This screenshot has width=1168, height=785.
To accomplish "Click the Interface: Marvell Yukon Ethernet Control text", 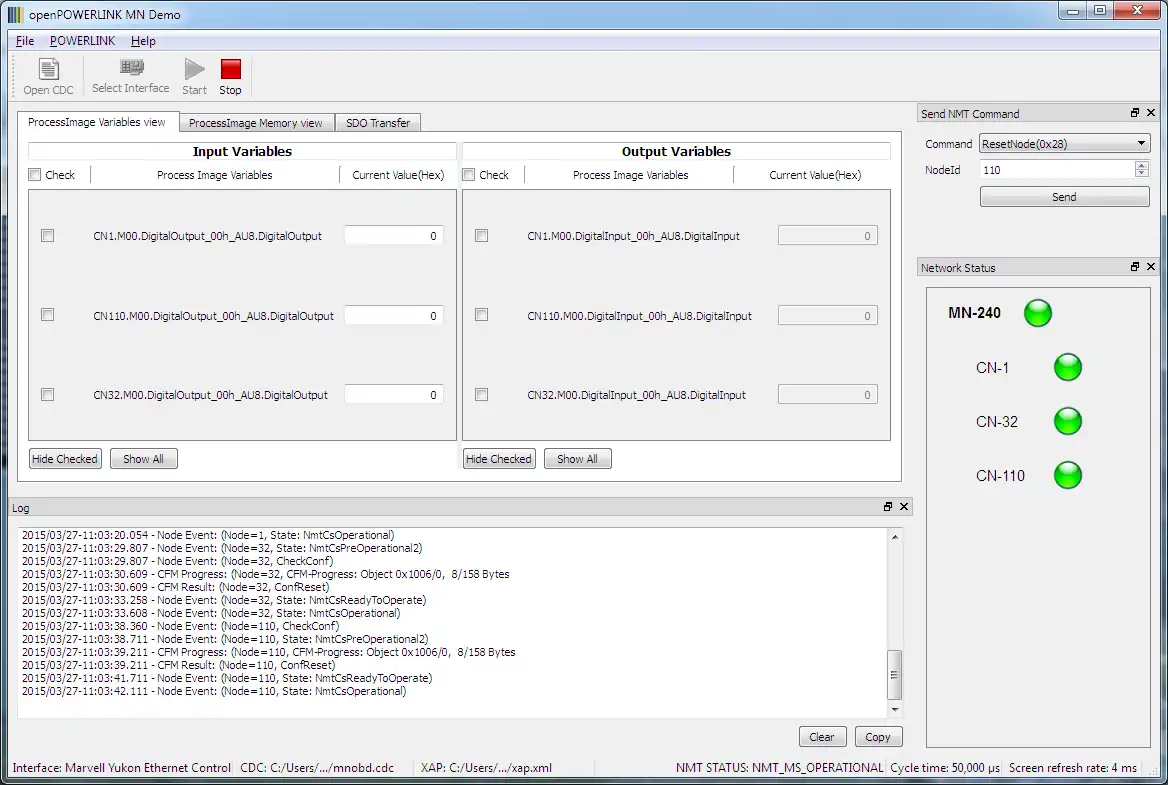I will [121, 767].
